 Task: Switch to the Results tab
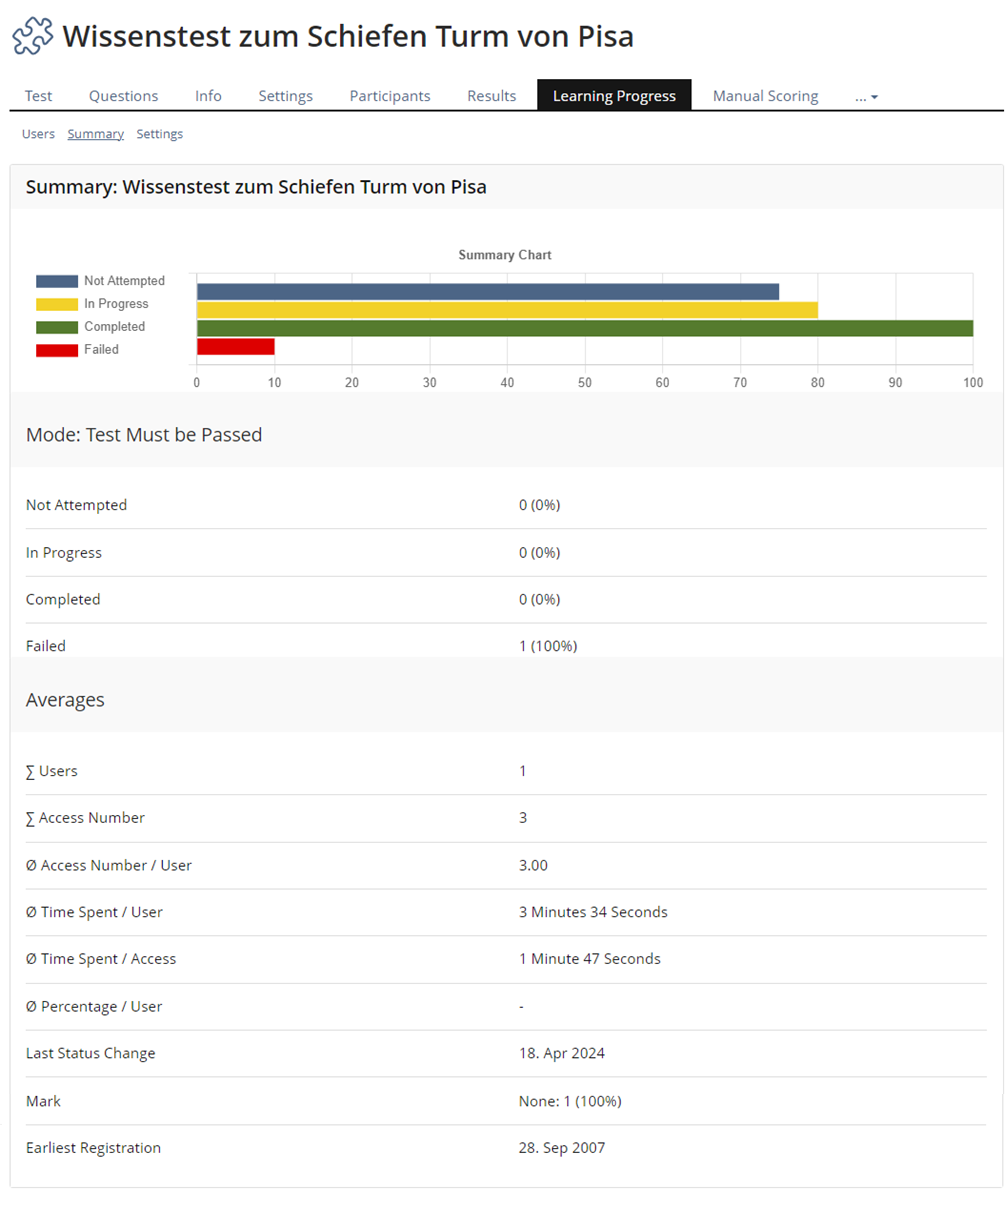[491, 96]
